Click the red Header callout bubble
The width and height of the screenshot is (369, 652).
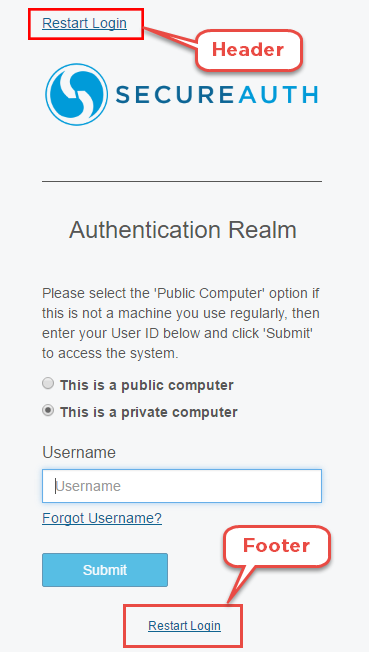(x=248, y=50)
